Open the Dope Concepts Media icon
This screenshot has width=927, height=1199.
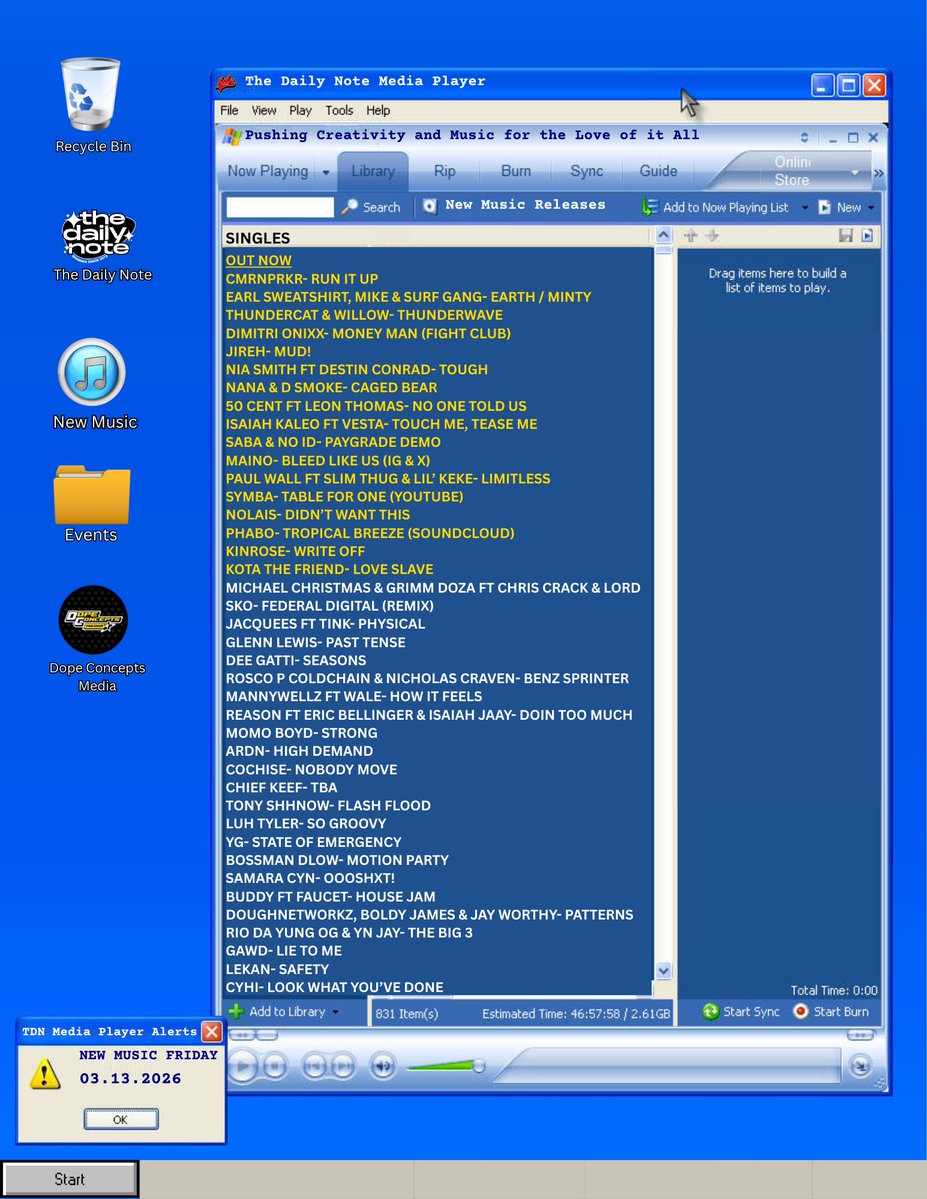pyautogui.click(x=93, y=619)
